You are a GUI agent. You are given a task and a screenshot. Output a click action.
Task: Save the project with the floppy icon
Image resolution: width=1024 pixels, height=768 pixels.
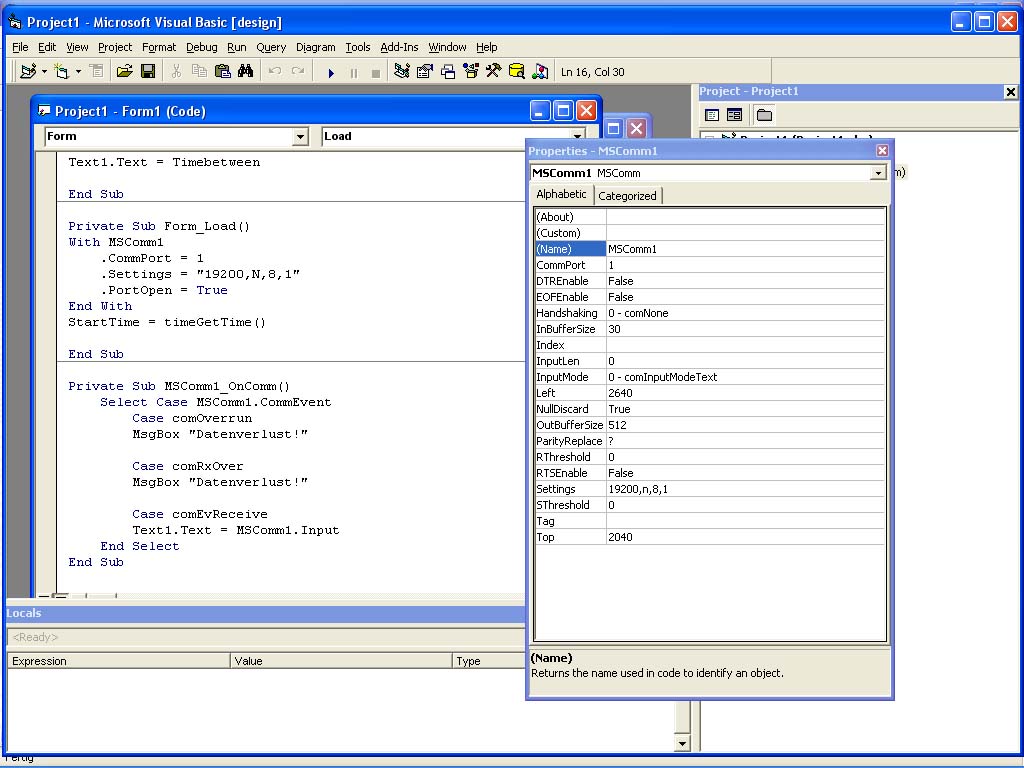(148, 71)
